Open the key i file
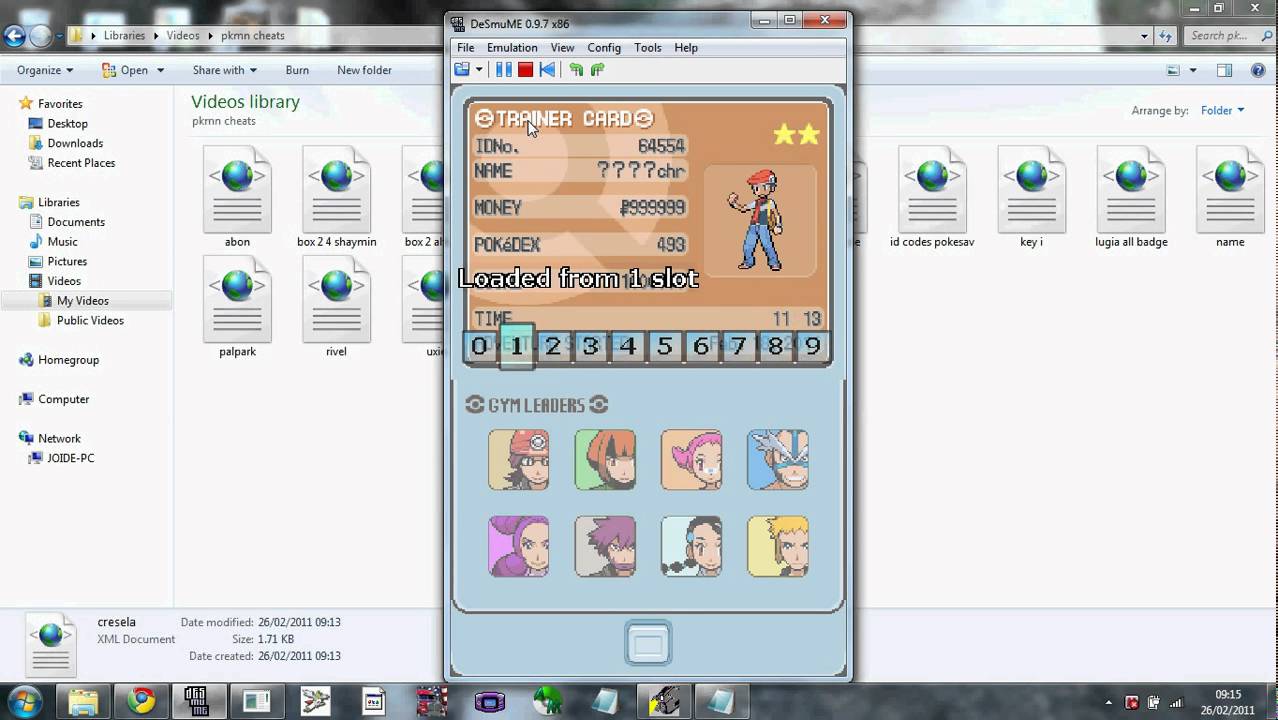This screenshot has height=720, width=1278. coord(1031,198)
